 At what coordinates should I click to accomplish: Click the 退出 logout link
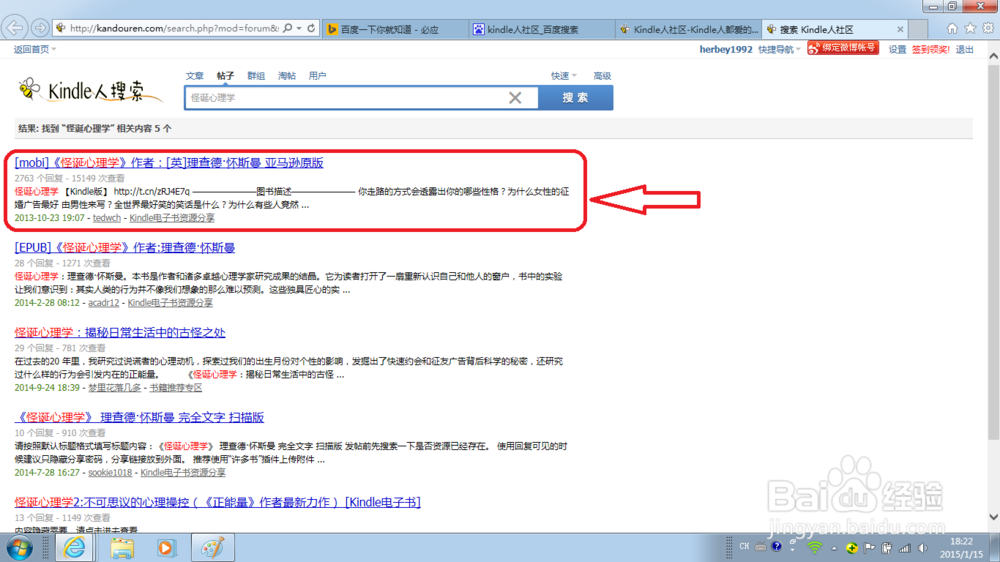[964, 49]
